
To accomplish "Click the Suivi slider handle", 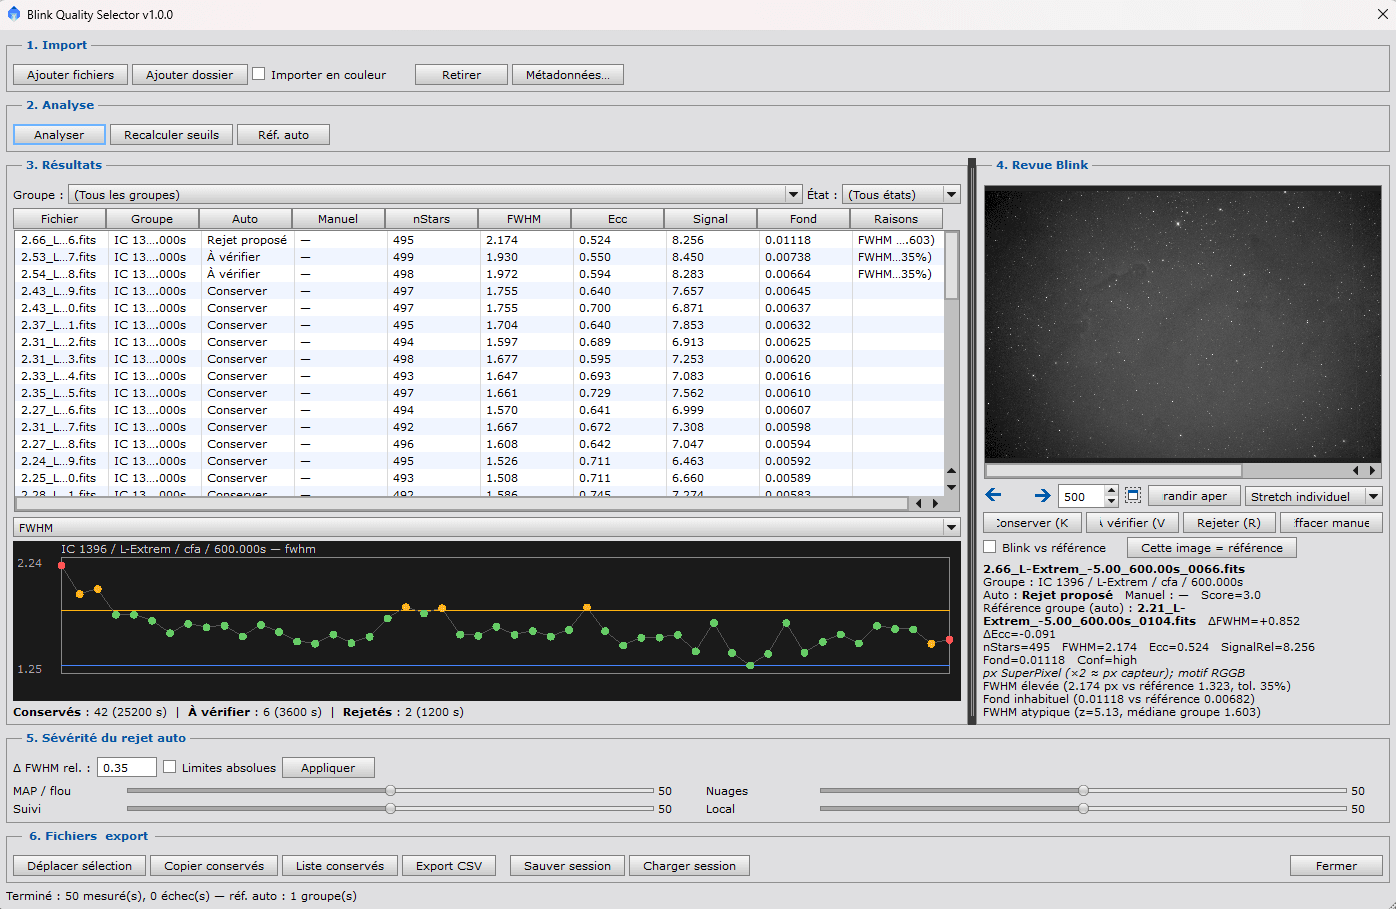I will pos(390,809).
